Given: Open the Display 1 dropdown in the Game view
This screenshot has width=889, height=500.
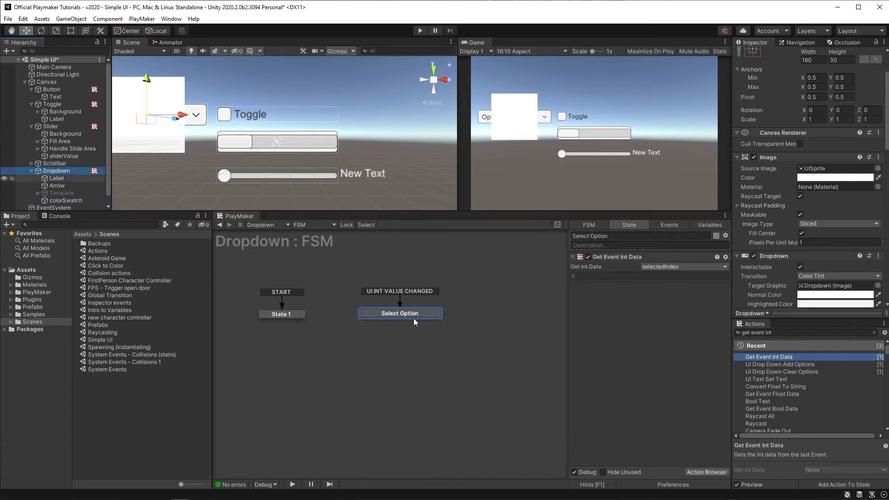Looking at the screenshot, I should point(476,51).
